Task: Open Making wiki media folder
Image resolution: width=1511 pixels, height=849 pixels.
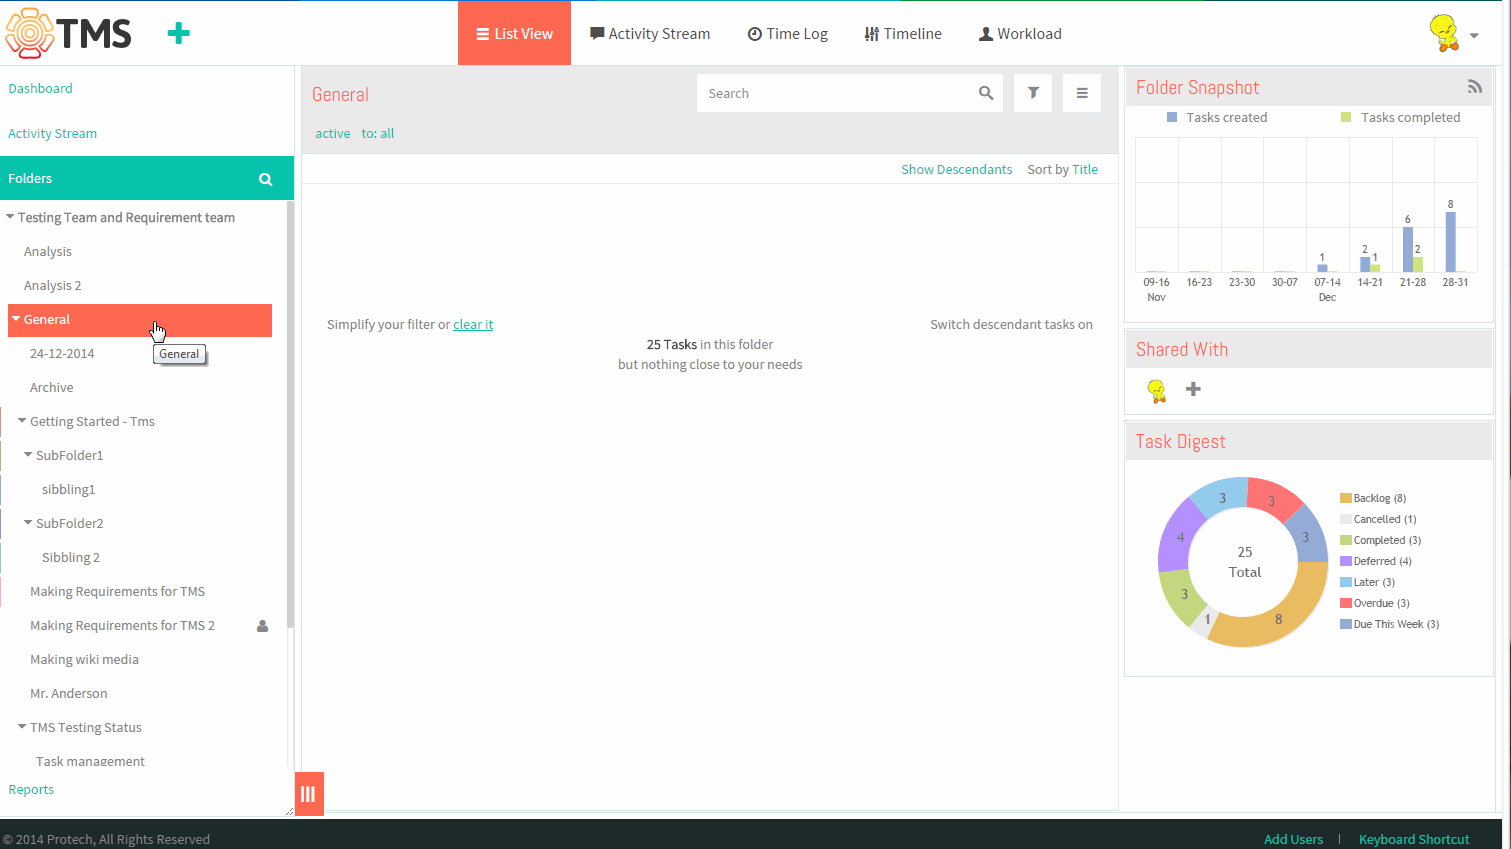Action: click(84, 659)
